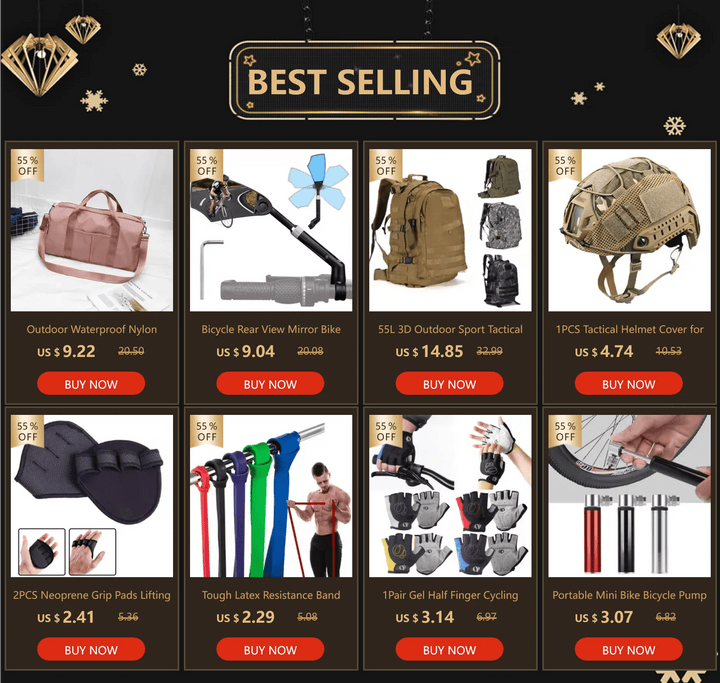
Task: Click BUY NOW under Bicycle Rear View Mirror
Action: [x=270, y=384]
